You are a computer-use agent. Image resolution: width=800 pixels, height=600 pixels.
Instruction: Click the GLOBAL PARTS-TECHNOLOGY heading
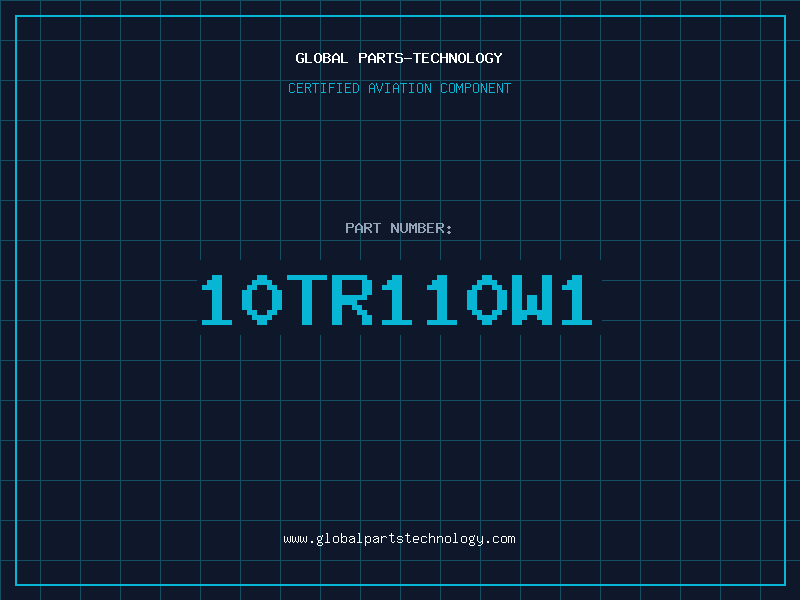tap(399, 58)
